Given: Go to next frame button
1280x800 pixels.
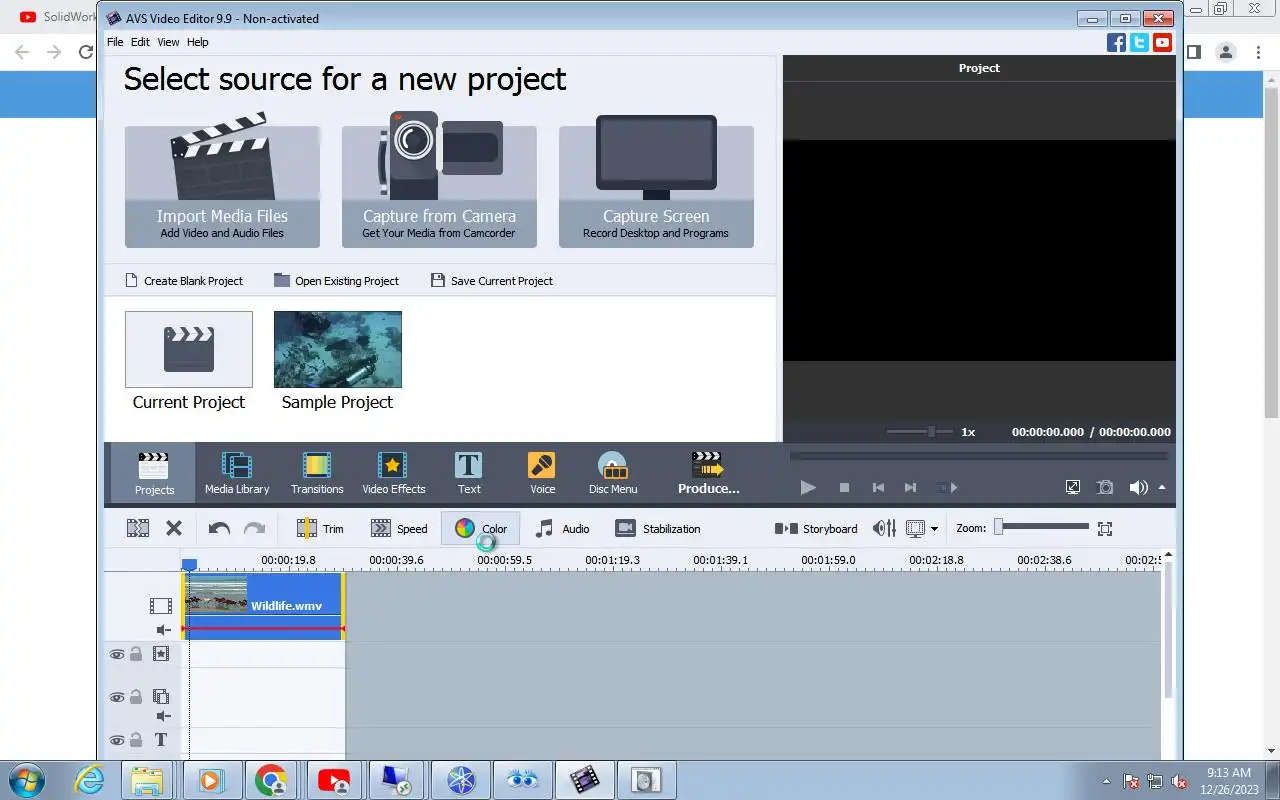Looking at the screenshot, I should point(910,487).
